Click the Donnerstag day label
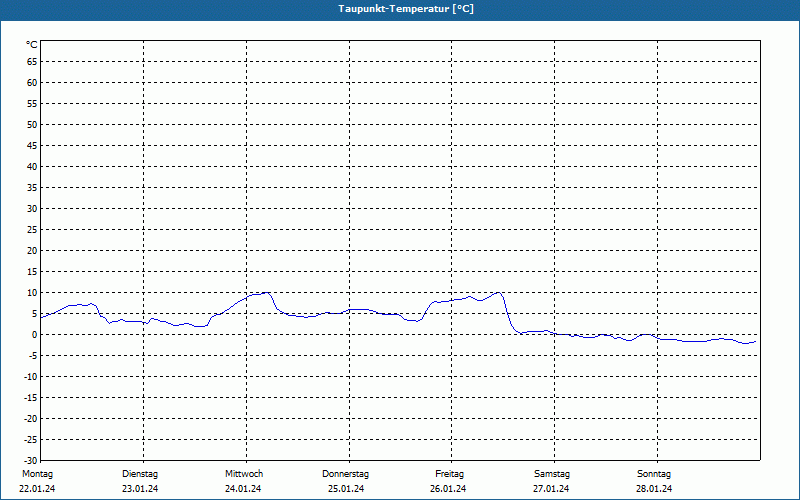Screen dimensions: 800x500 (345, 474)
